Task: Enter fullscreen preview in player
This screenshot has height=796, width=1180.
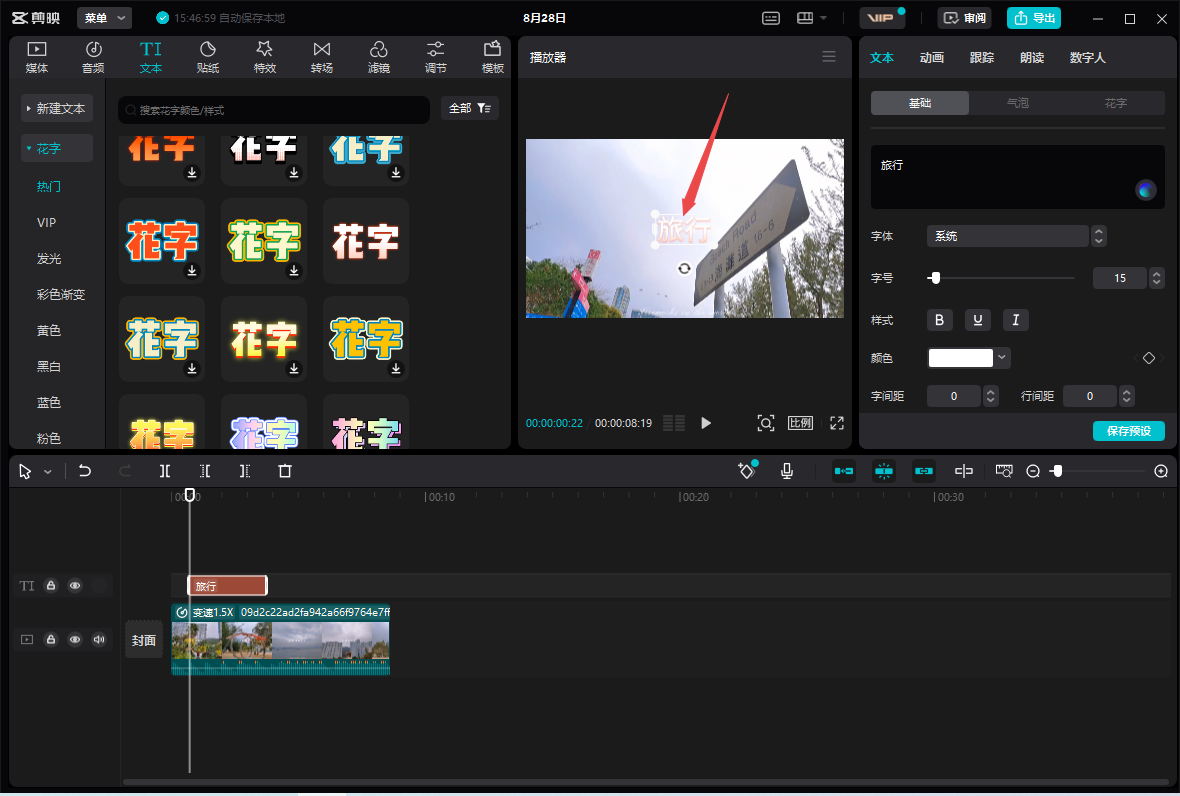Action: coord(837,423)
